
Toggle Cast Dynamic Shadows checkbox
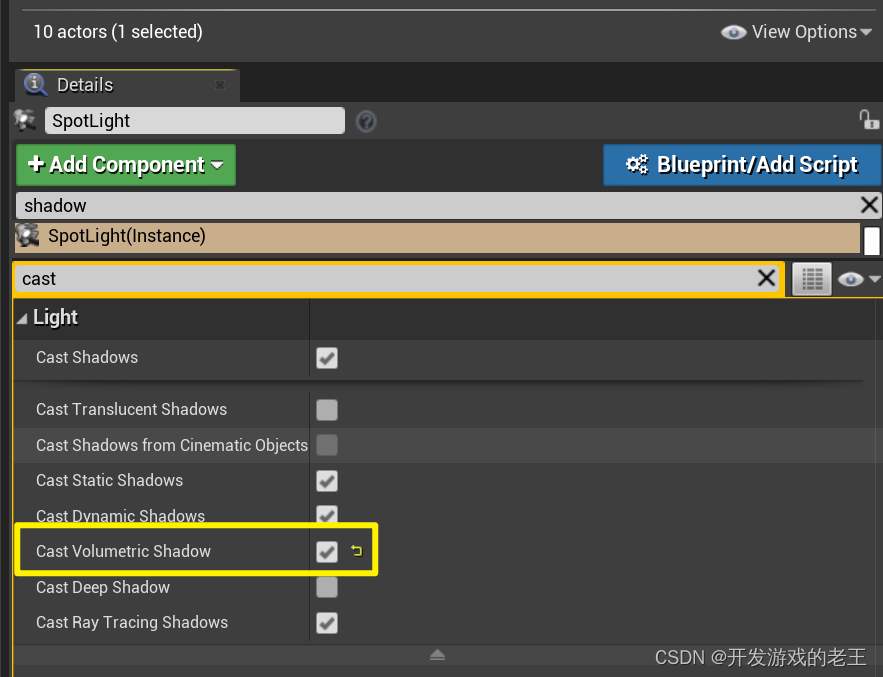327,515
